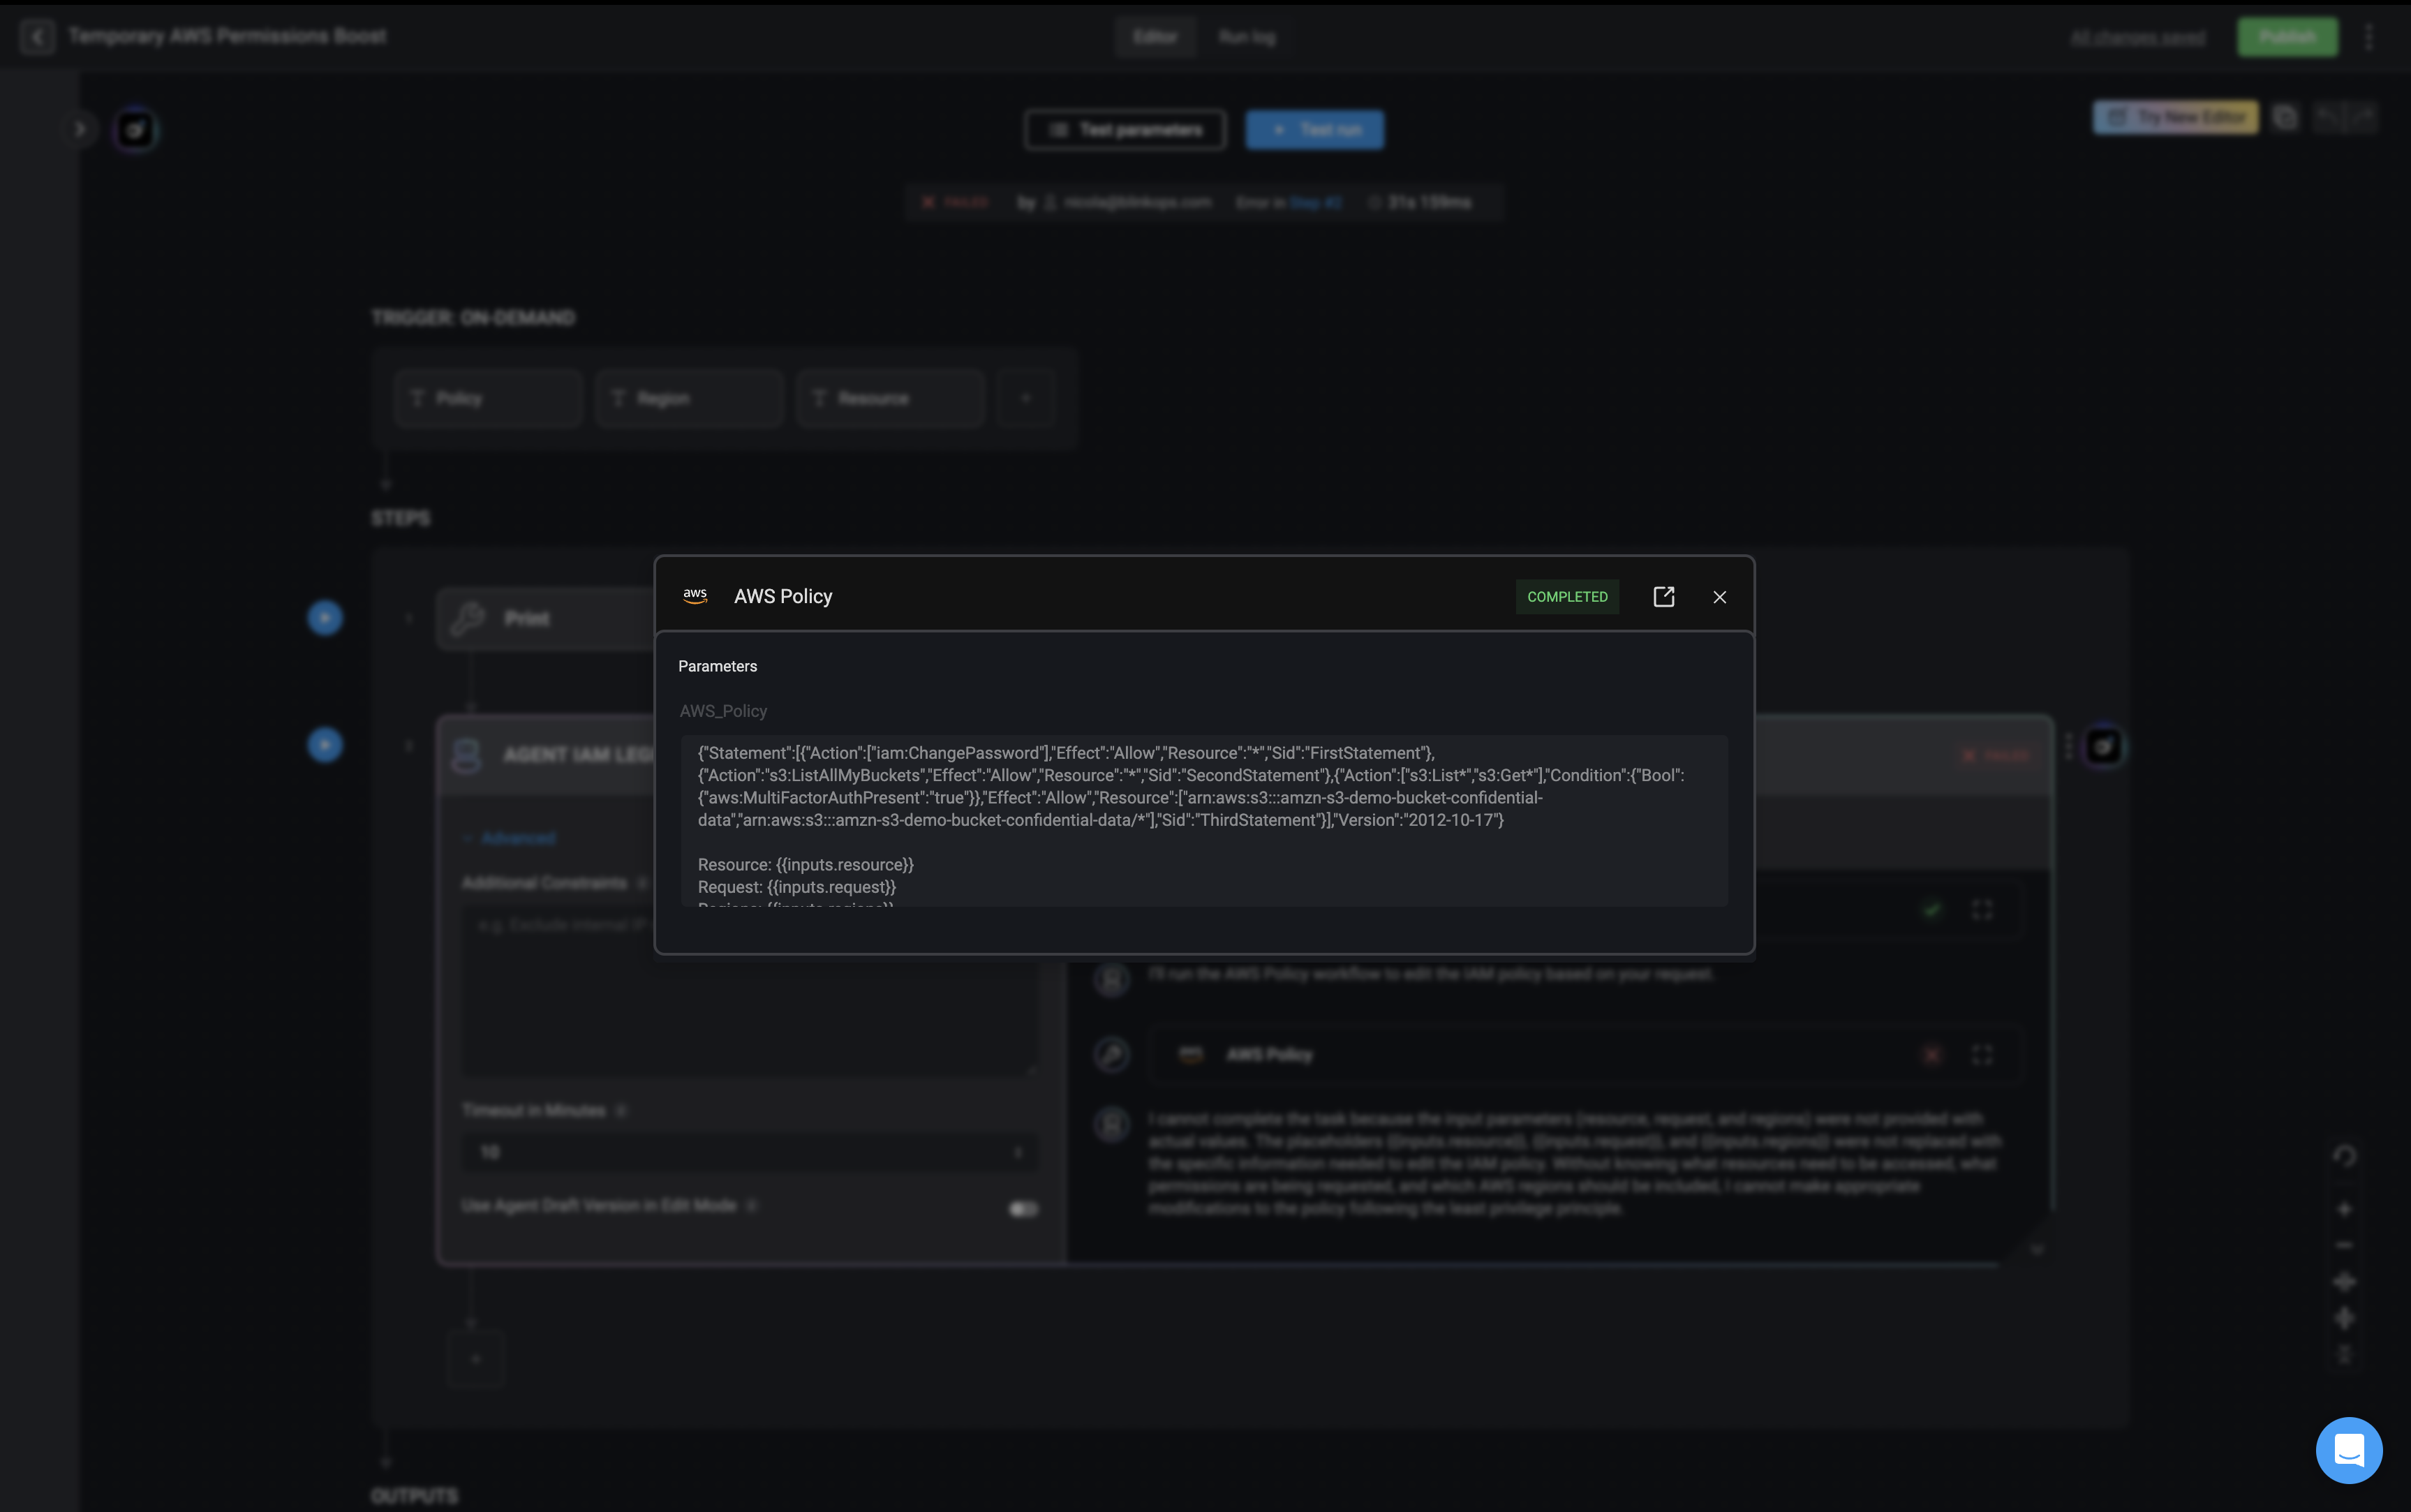The height and width of the screenshot is (1512, 2411).
Task: Select the Policy trigger parameter
Action: click(488, 398)
